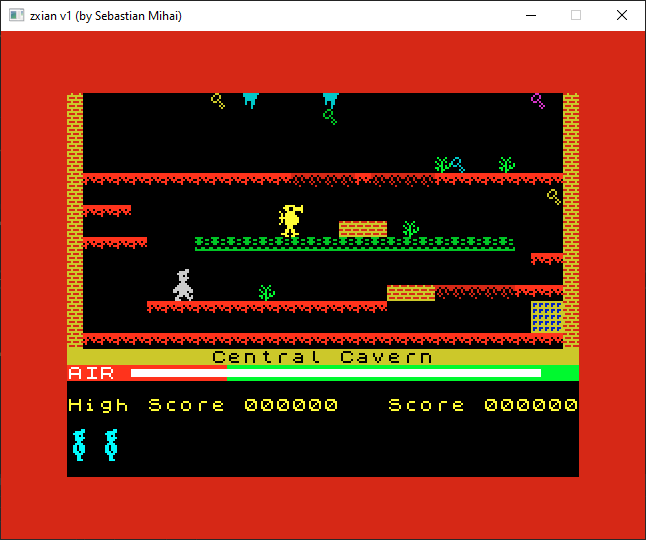Image resolution: width=646 pixels, height=540 pixels.
Task: Select the yellow key beside the left stalactite
Action: 218,101
